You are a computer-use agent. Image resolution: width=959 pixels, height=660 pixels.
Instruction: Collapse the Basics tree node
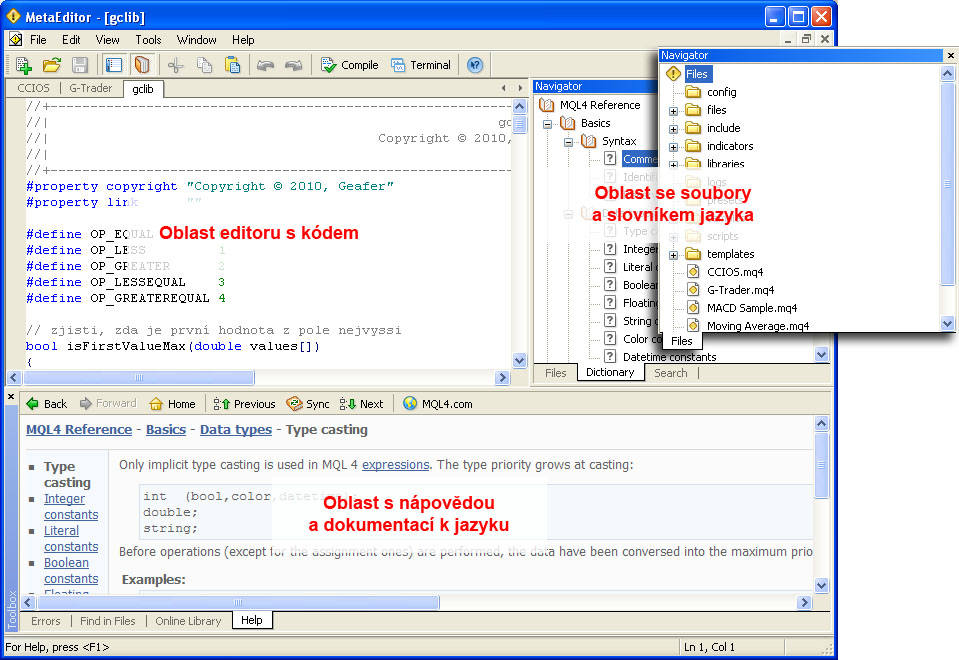[547, 123]
